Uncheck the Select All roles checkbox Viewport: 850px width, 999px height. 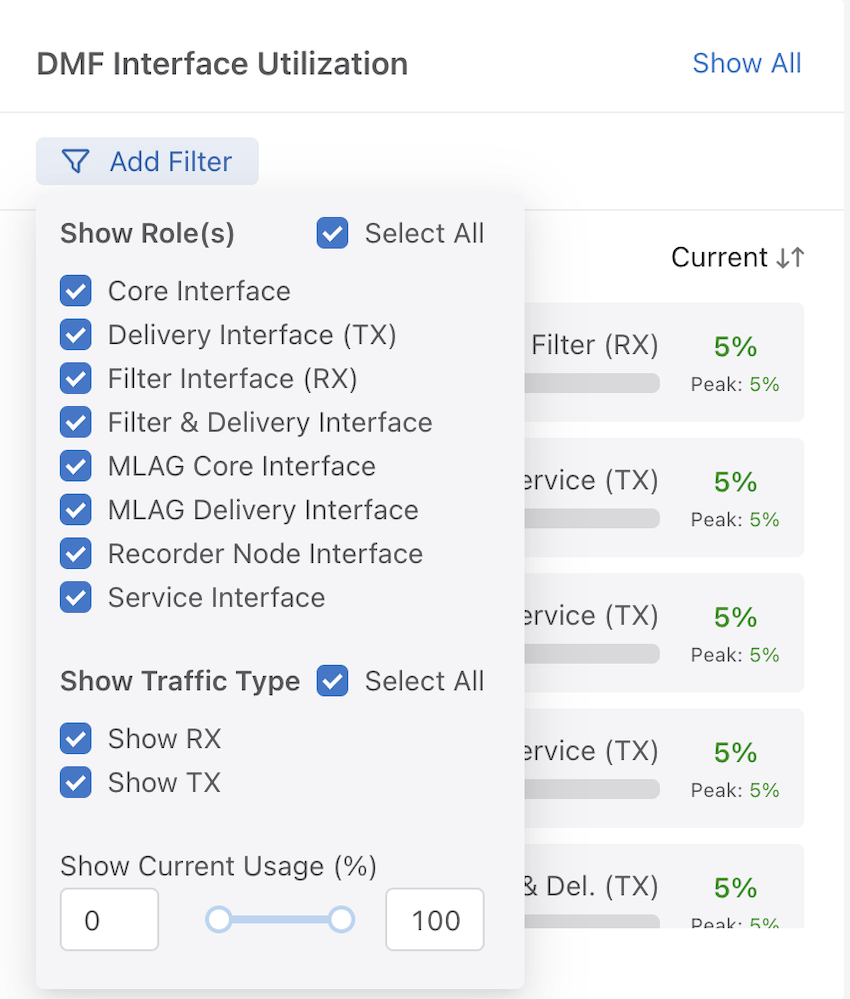point(332,233)
